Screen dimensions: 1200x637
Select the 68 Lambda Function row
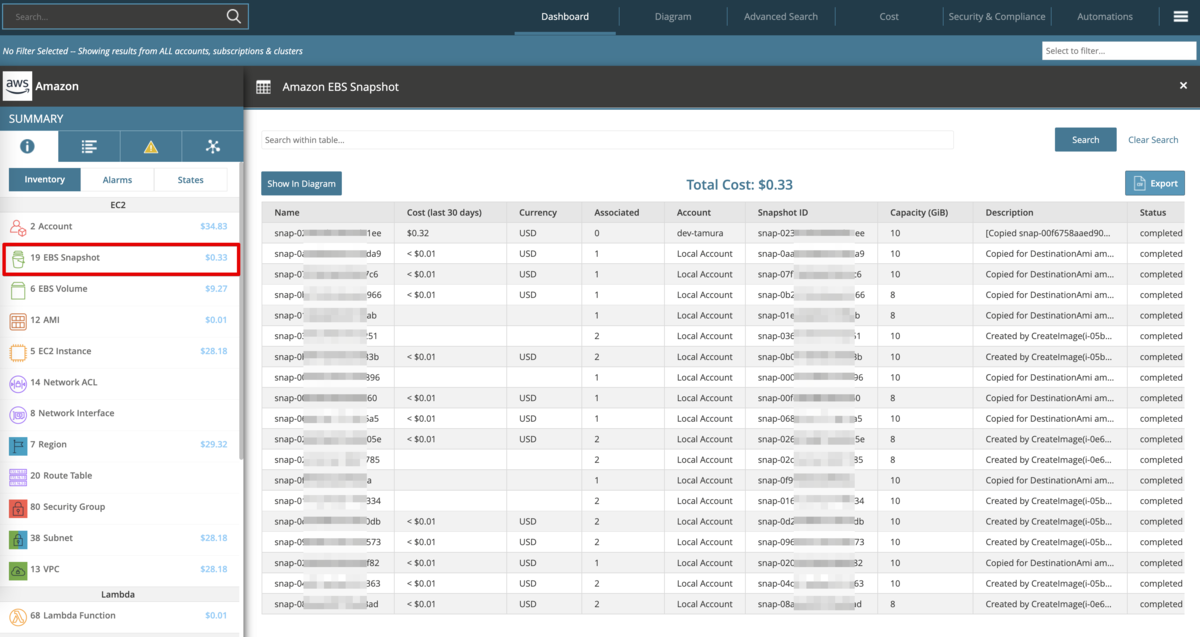120,616
